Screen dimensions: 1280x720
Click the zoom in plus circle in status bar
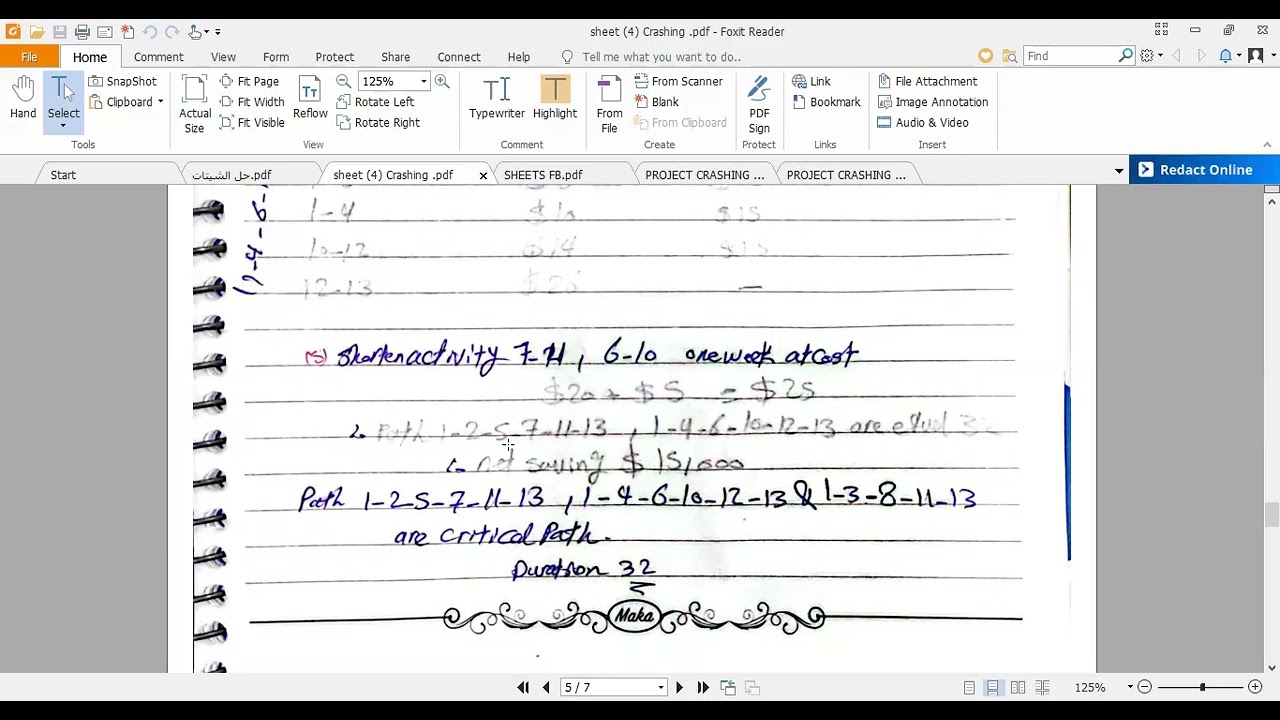1255,688
